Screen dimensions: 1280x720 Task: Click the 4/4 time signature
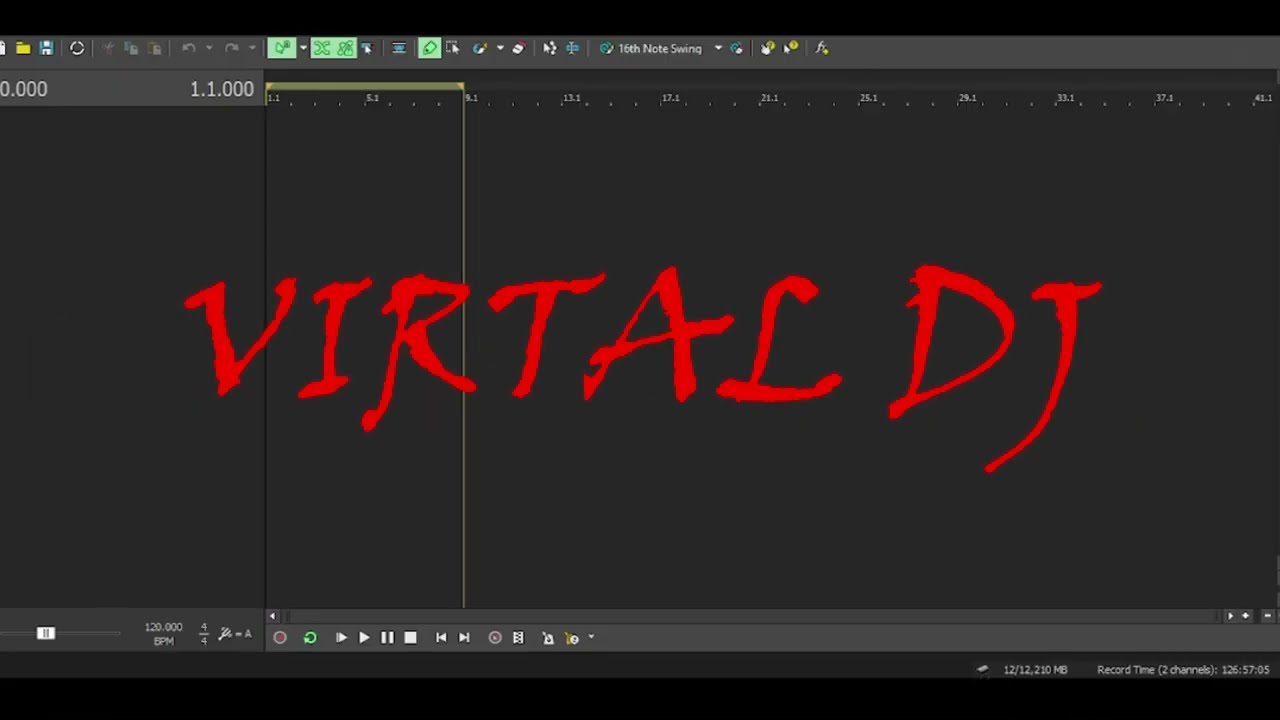pyautogui.click(x=204, y=634)
